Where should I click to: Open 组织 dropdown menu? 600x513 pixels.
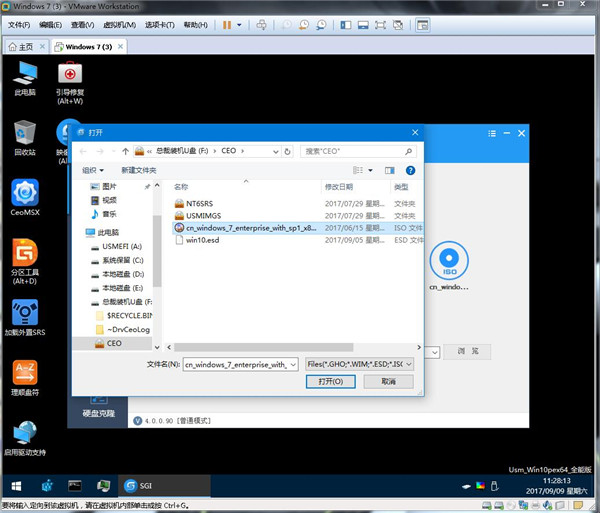(93, 170)
